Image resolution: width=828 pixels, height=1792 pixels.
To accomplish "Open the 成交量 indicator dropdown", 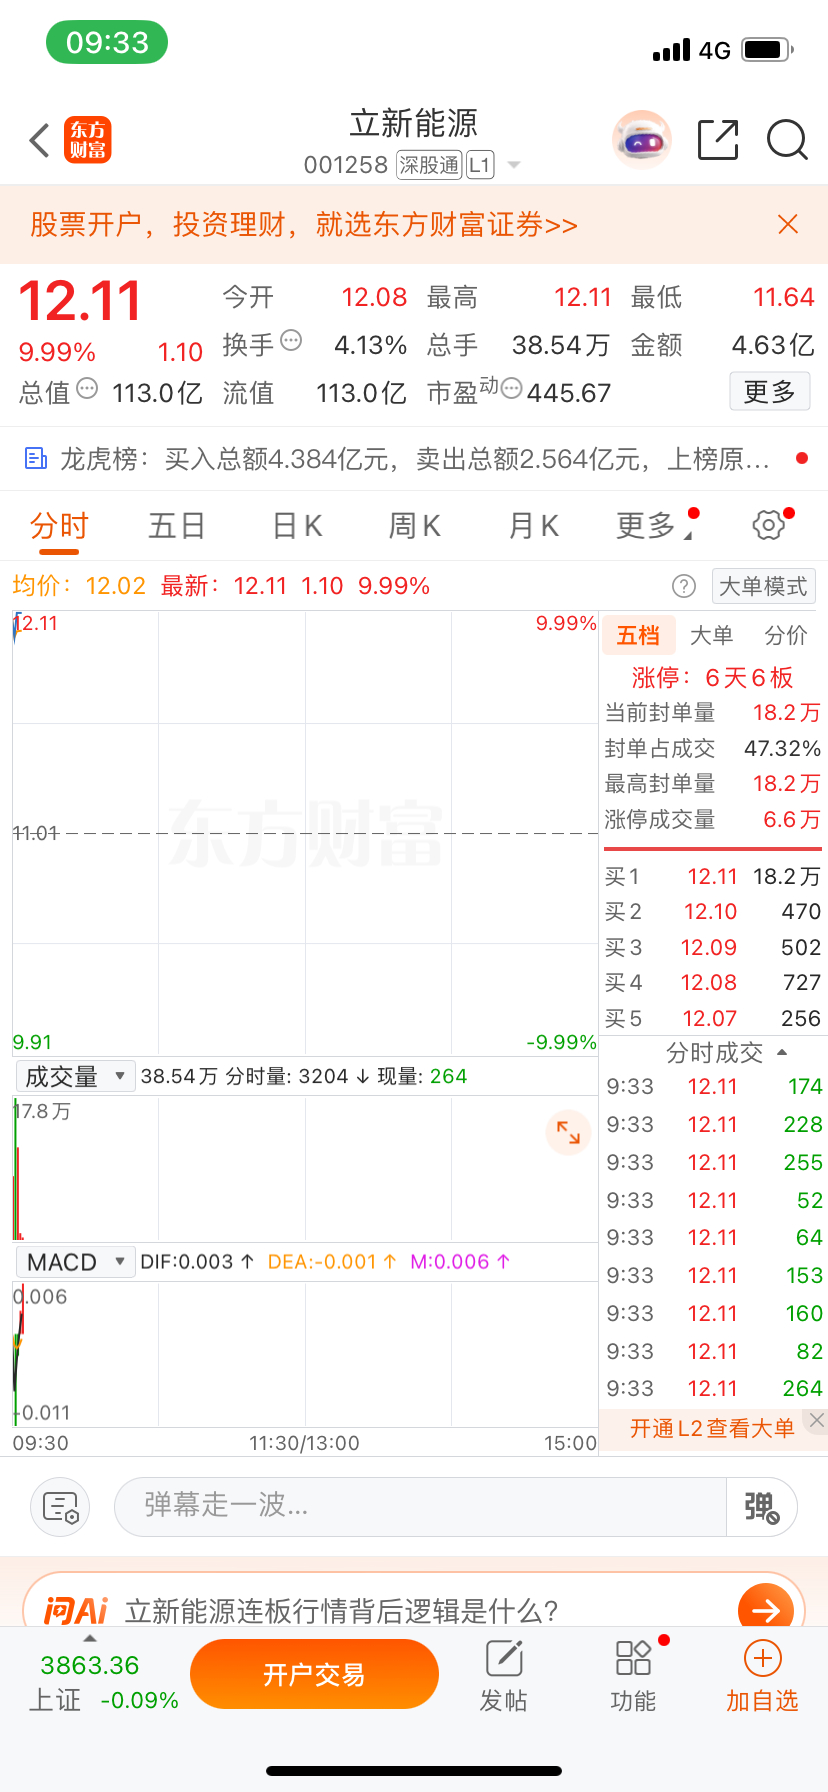I will (x=76, y=1076).
